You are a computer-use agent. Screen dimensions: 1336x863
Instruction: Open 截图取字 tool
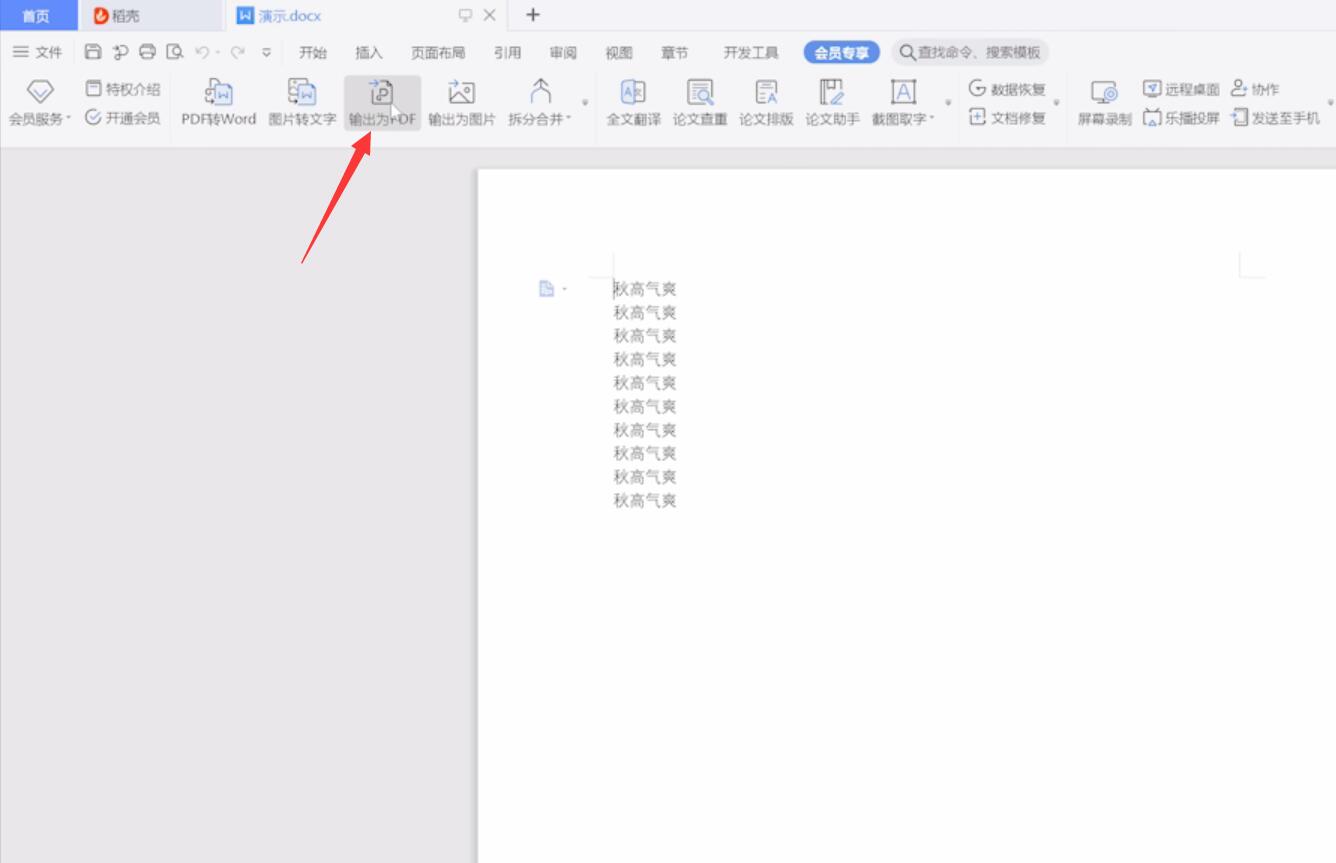point(903,103)
